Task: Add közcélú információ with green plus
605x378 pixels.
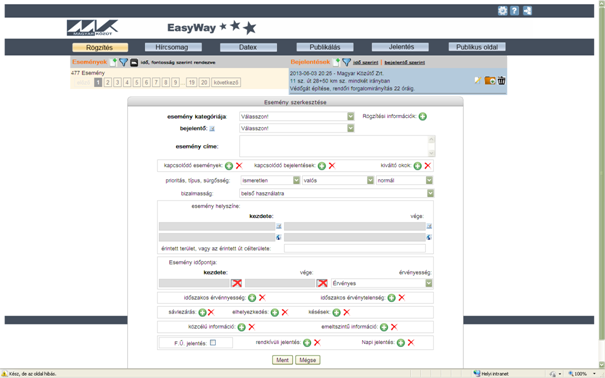Action: pos(242,327)
